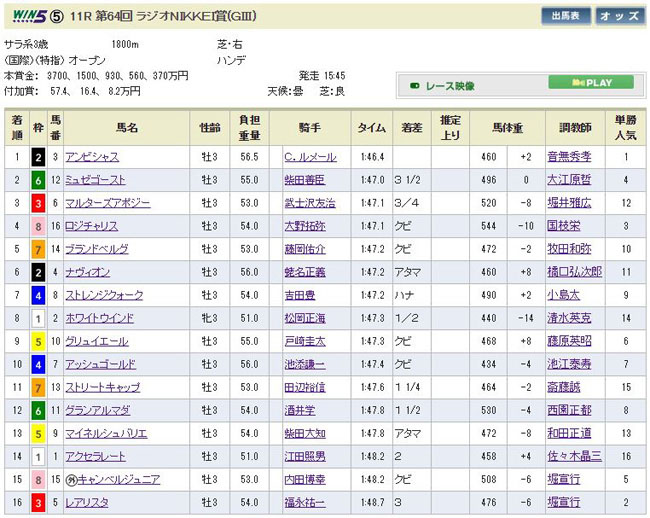Click the green PLAY video button

(590, 83)
